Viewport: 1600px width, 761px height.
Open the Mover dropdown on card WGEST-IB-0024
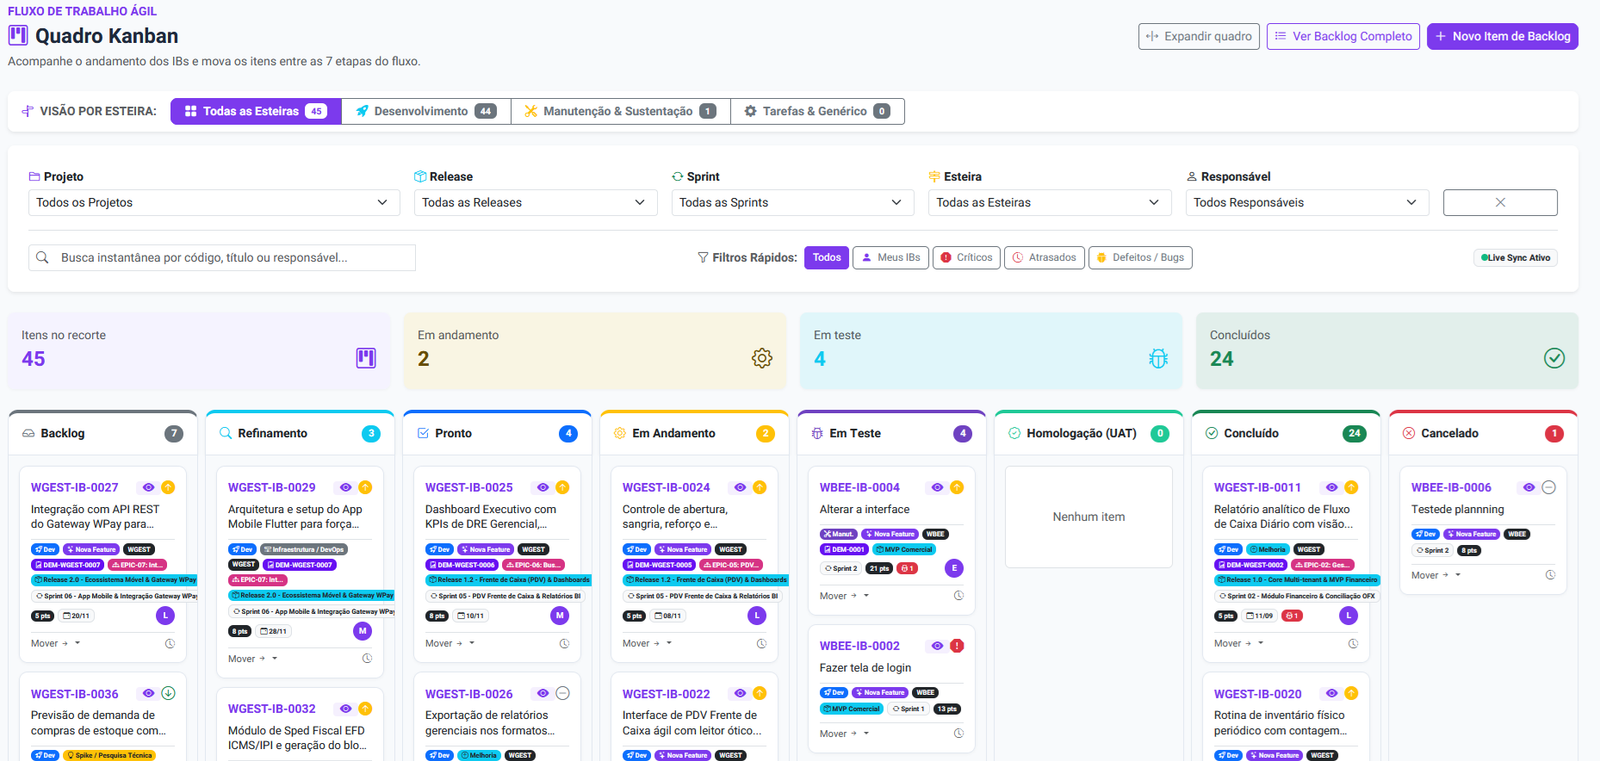pyautogui.click(x=647, y=643)
